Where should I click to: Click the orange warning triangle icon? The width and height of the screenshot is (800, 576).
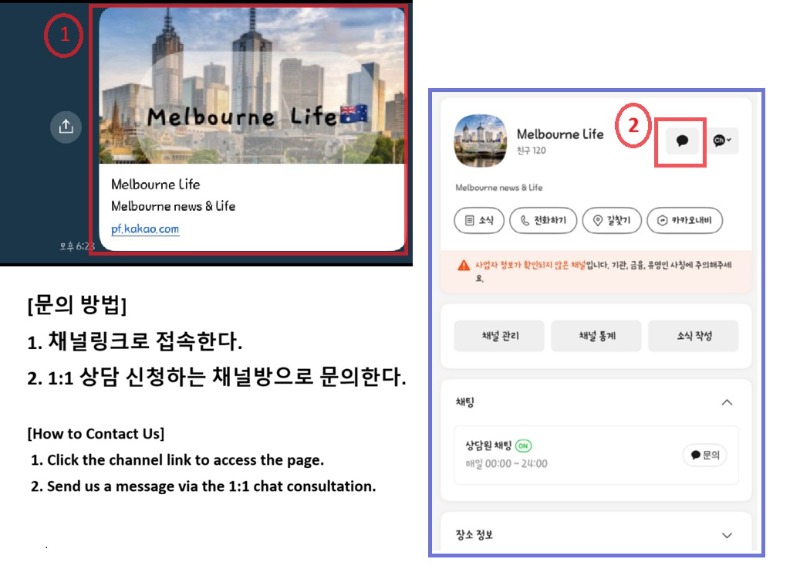pyautogui.click(x=463, y=265)
